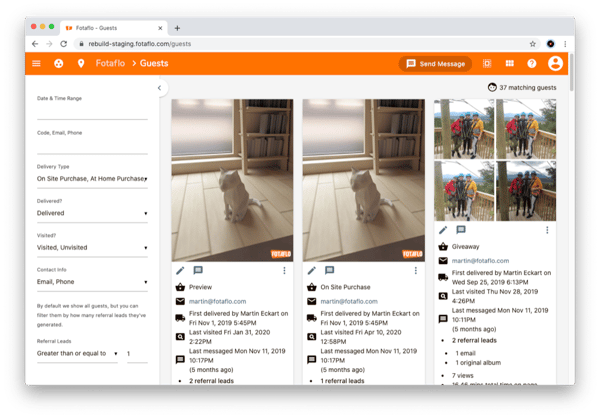Click the scanner frame icon in header

tap(487, 64)
